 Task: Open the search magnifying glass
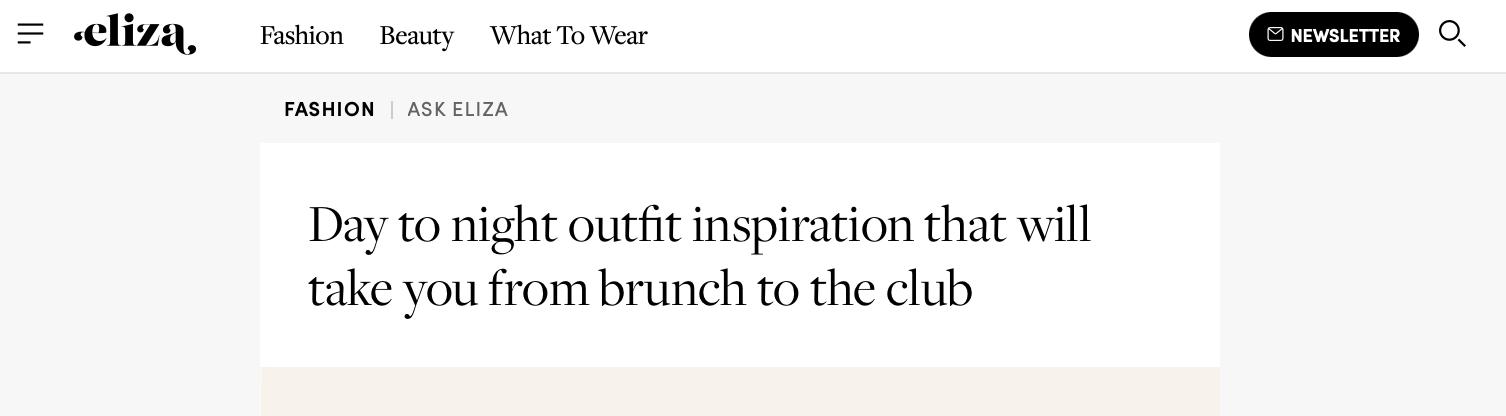tap(1451, 34)
